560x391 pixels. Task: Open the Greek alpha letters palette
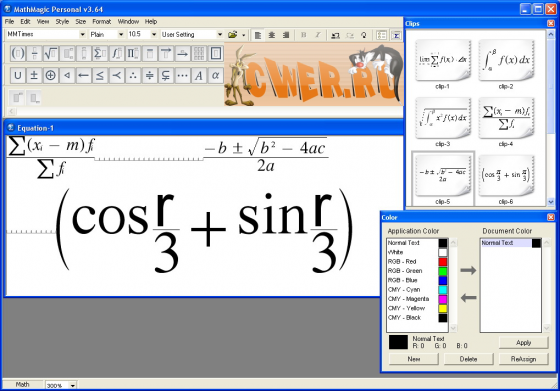click(215, 75)
